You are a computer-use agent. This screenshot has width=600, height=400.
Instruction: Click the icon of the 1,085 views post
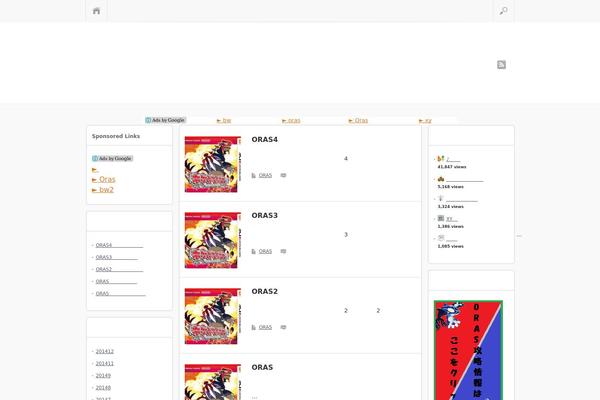pos(441,238)
